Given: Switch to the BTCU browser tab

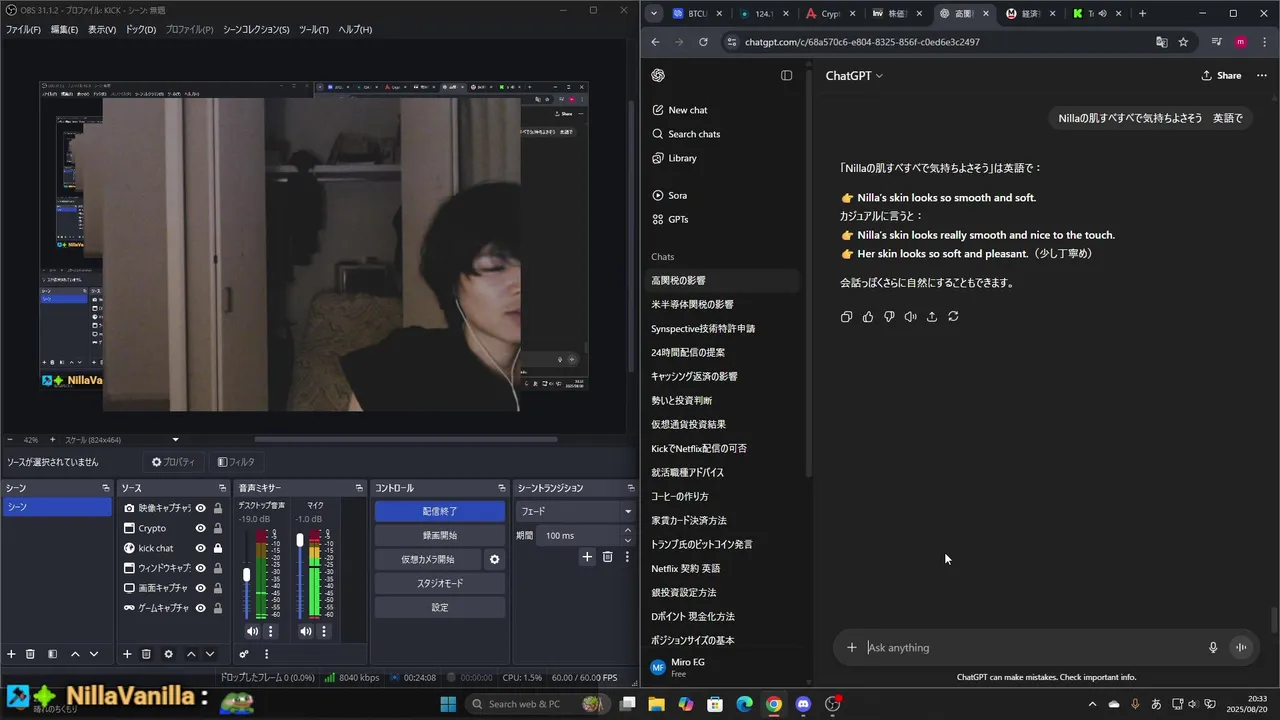Looking at the screenshot, I should pyautogui.click(x=696, y=14).
